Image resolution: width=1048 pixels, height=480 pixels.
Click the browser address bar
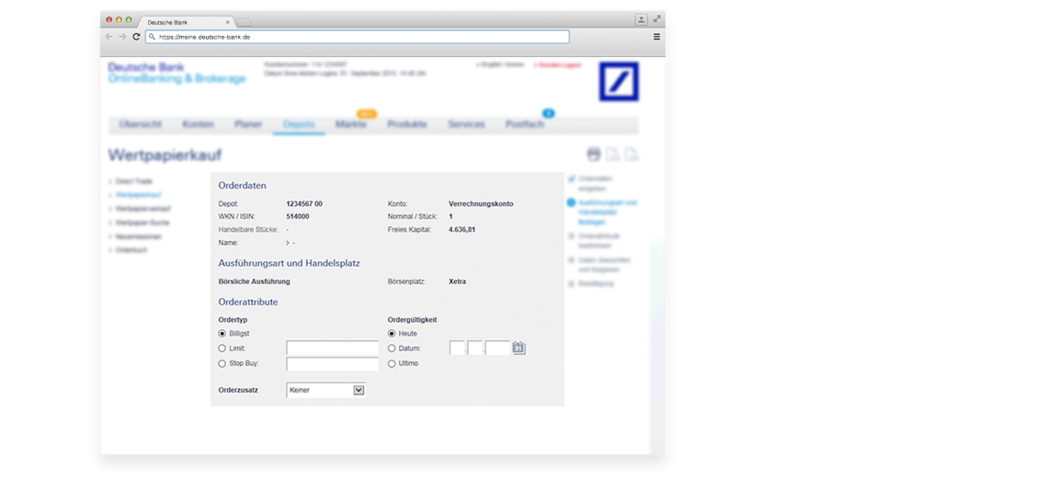tap(358, 37)
